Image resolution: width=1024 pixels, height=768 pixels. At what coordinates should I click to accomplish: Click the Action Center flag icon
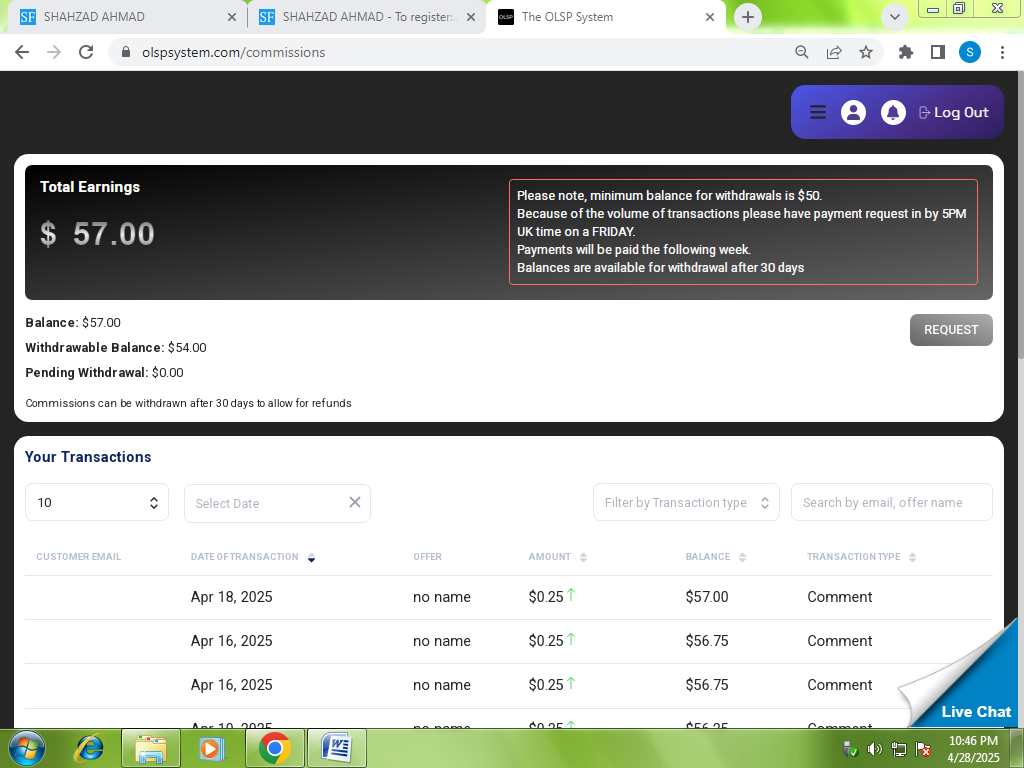click(923, 749)
